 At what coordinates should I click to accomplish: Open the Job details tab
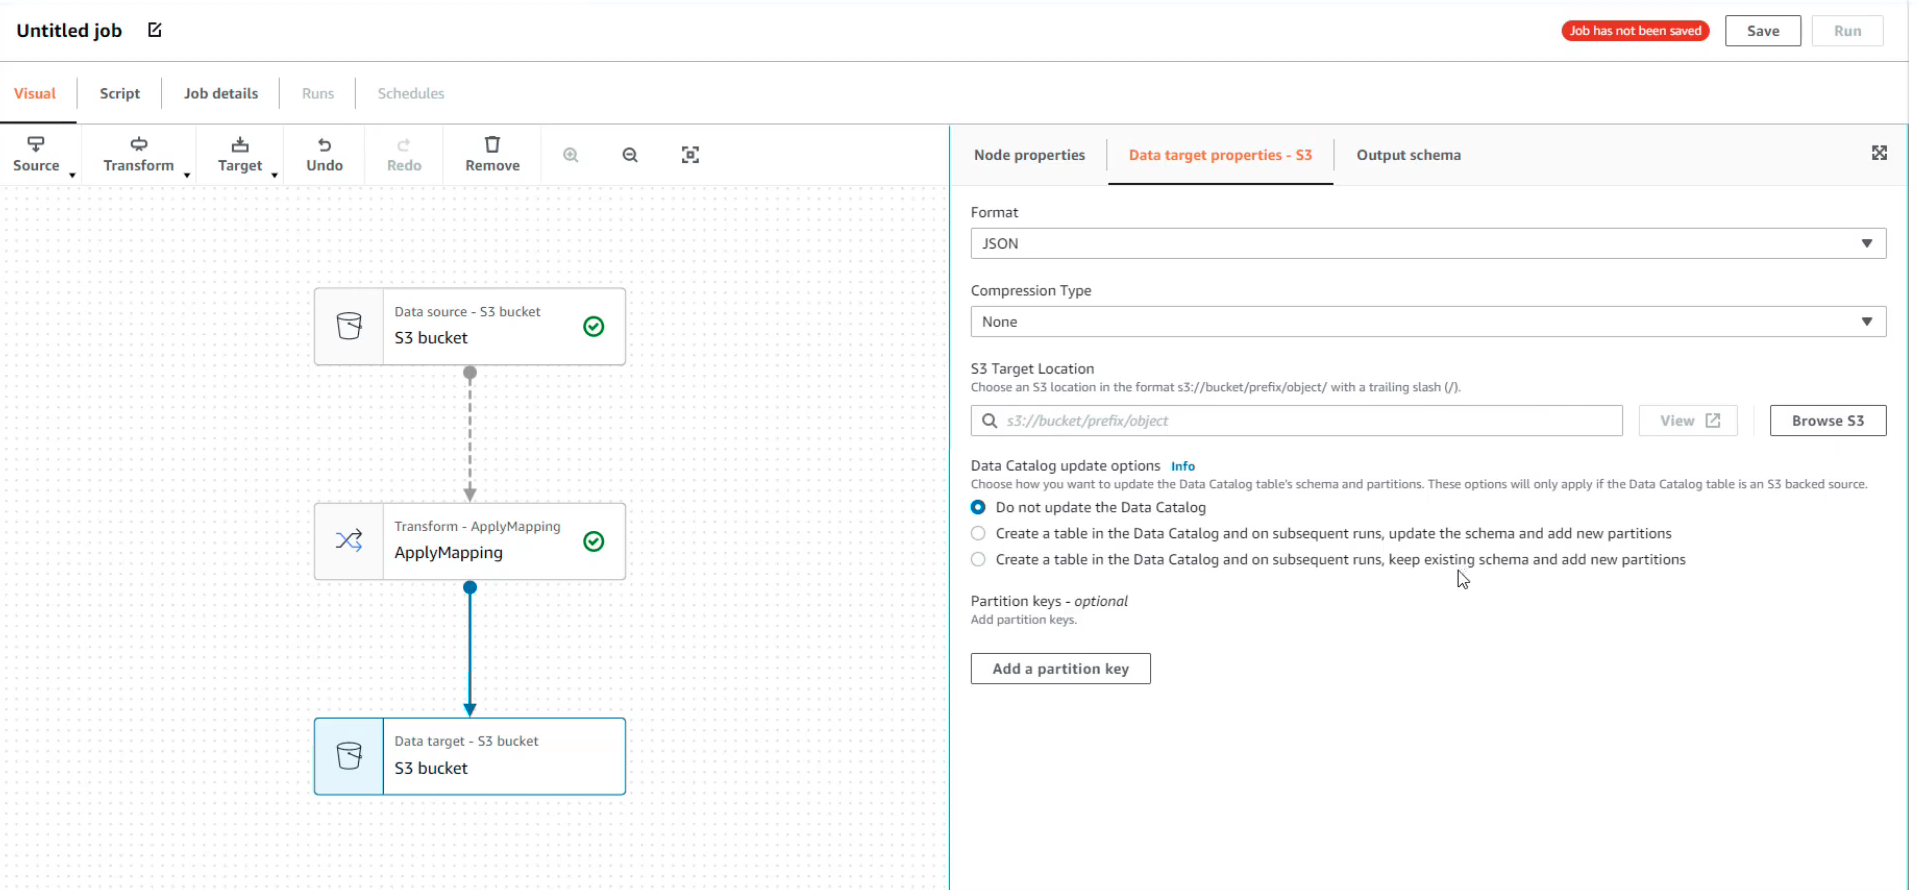[221, 93]
